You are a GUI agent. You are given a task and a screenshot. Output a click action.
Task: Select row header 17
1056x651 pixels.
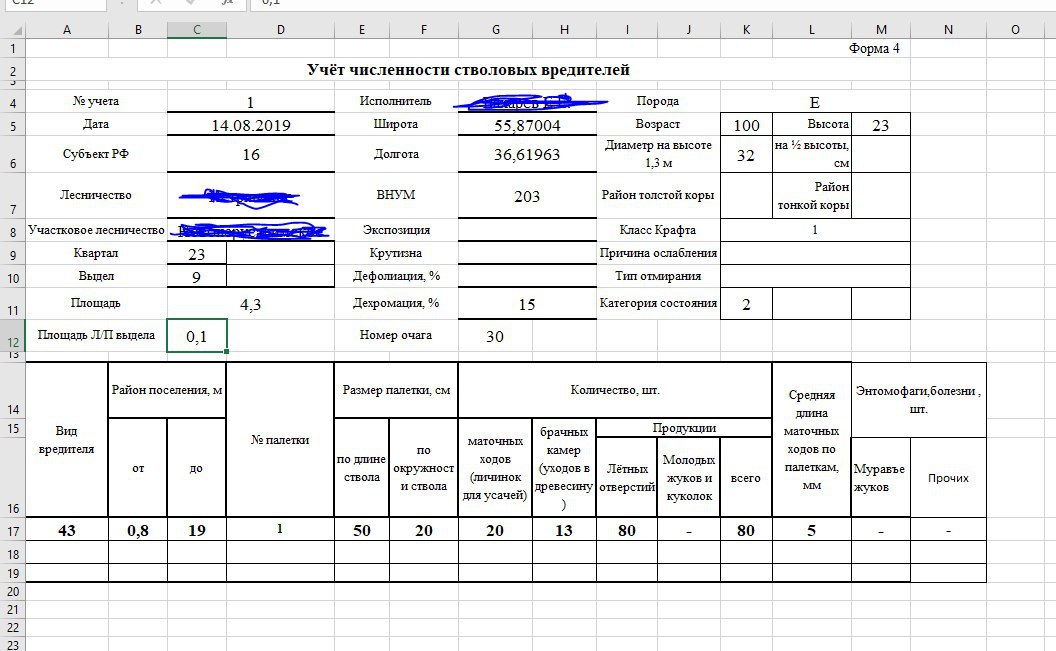(x=13, y=530)
